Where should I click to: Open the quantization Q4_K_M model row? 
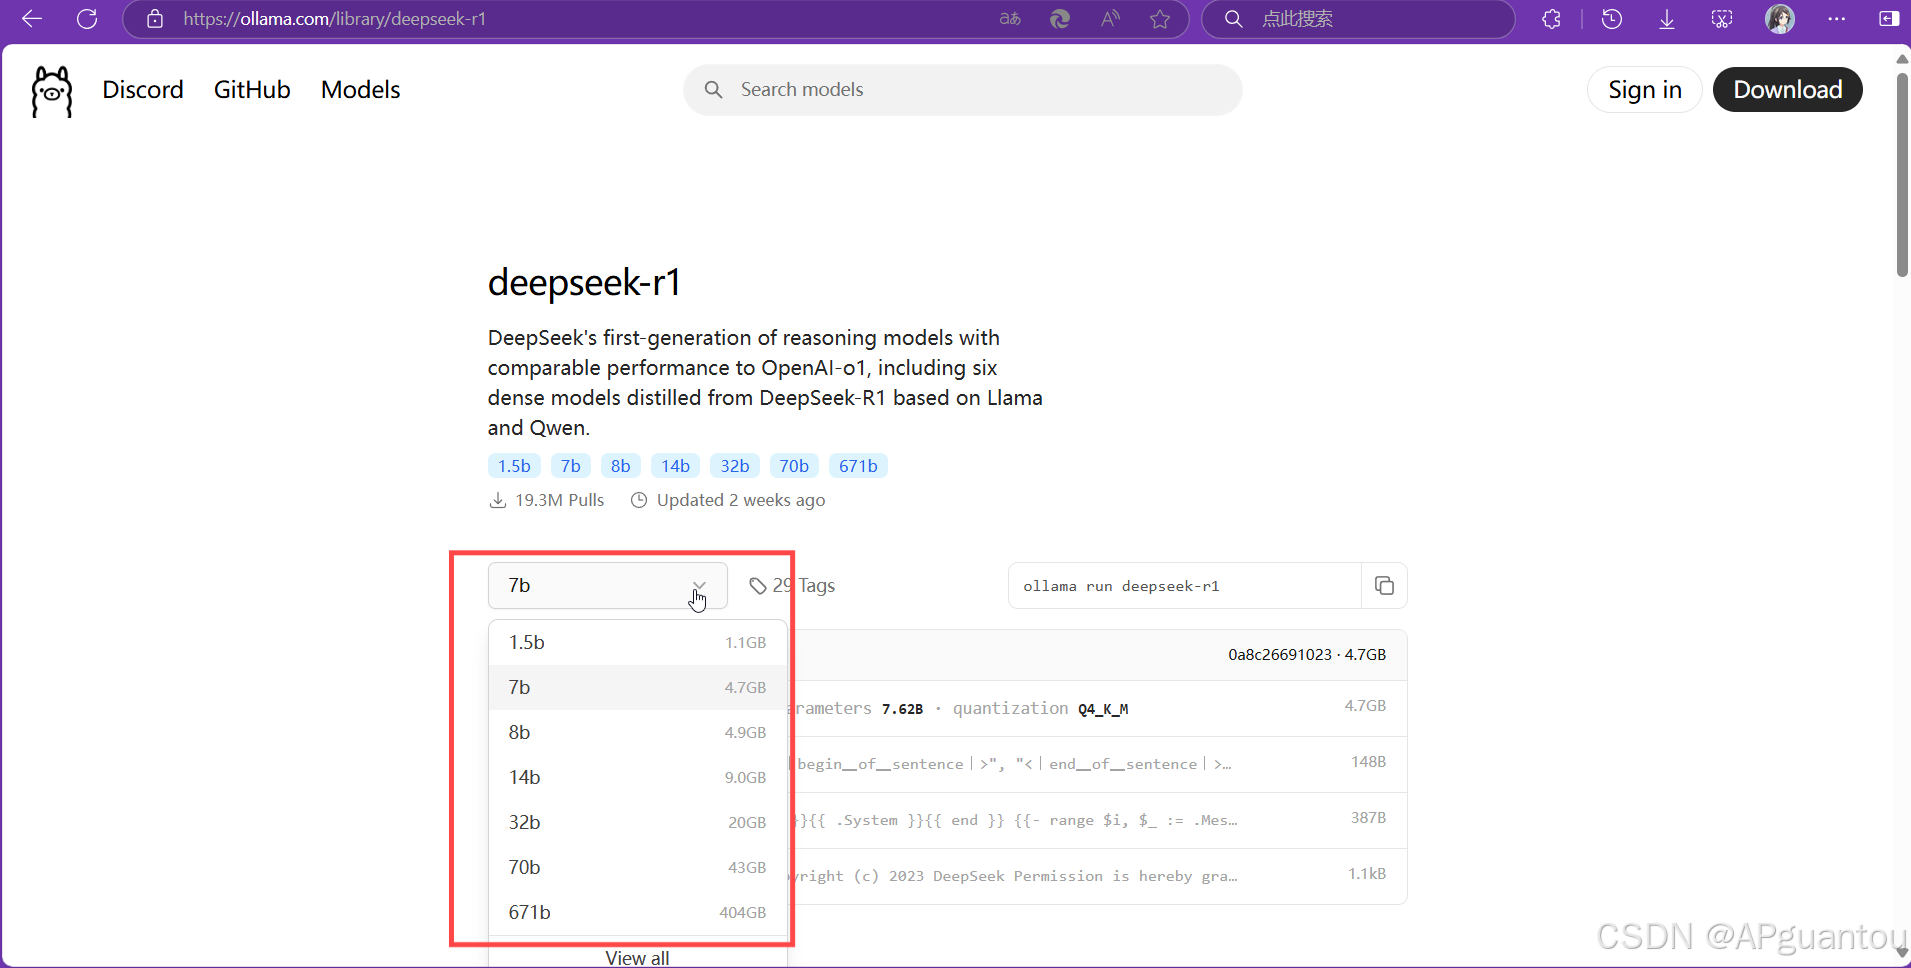(1097, 708)
